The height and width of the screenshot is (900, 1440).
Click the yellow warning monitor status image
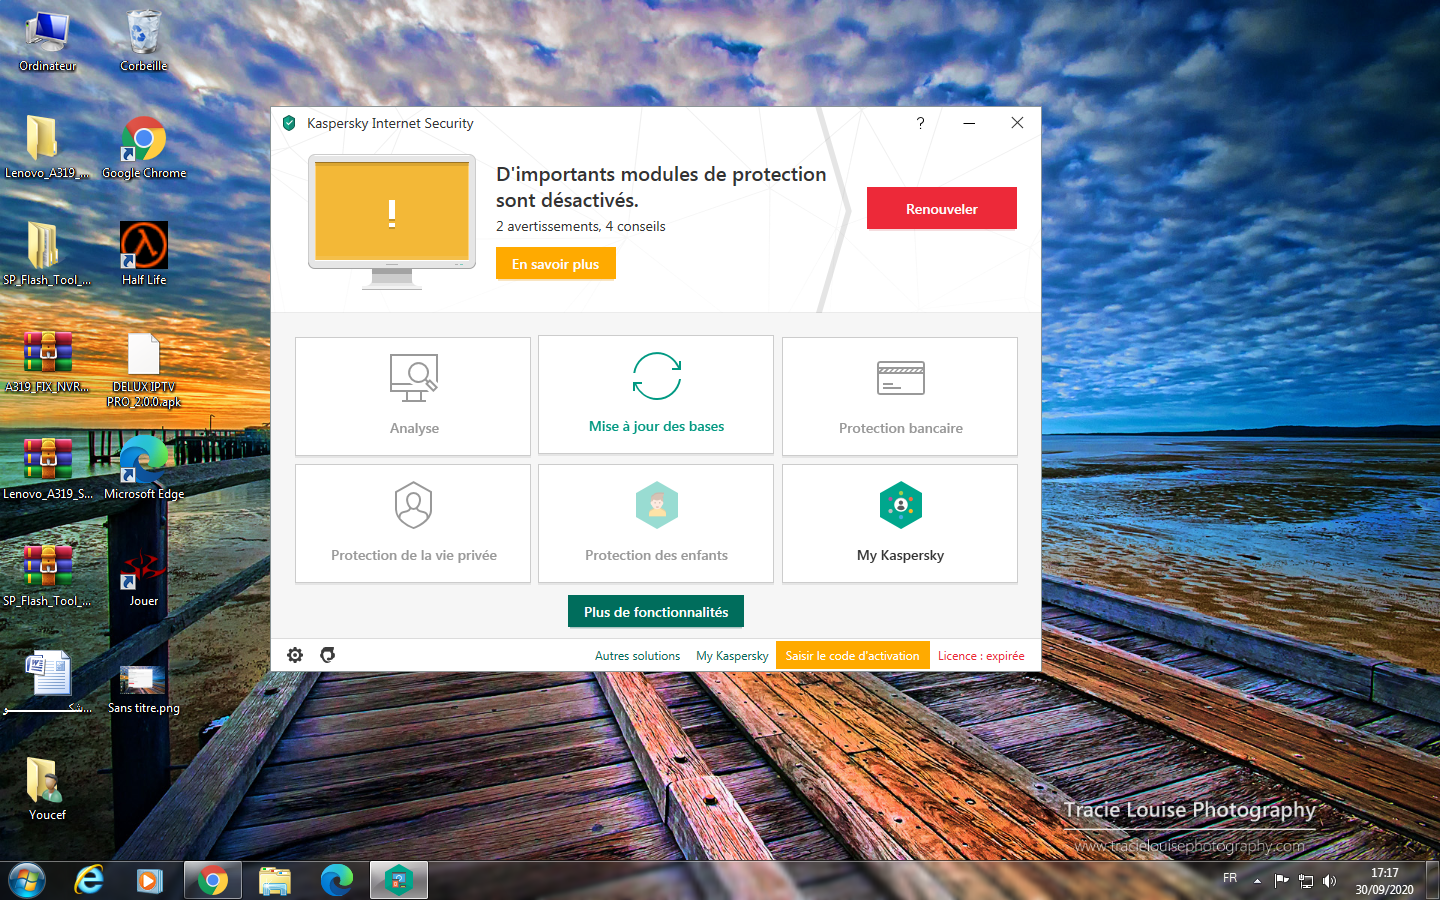[x=392, y=221]
